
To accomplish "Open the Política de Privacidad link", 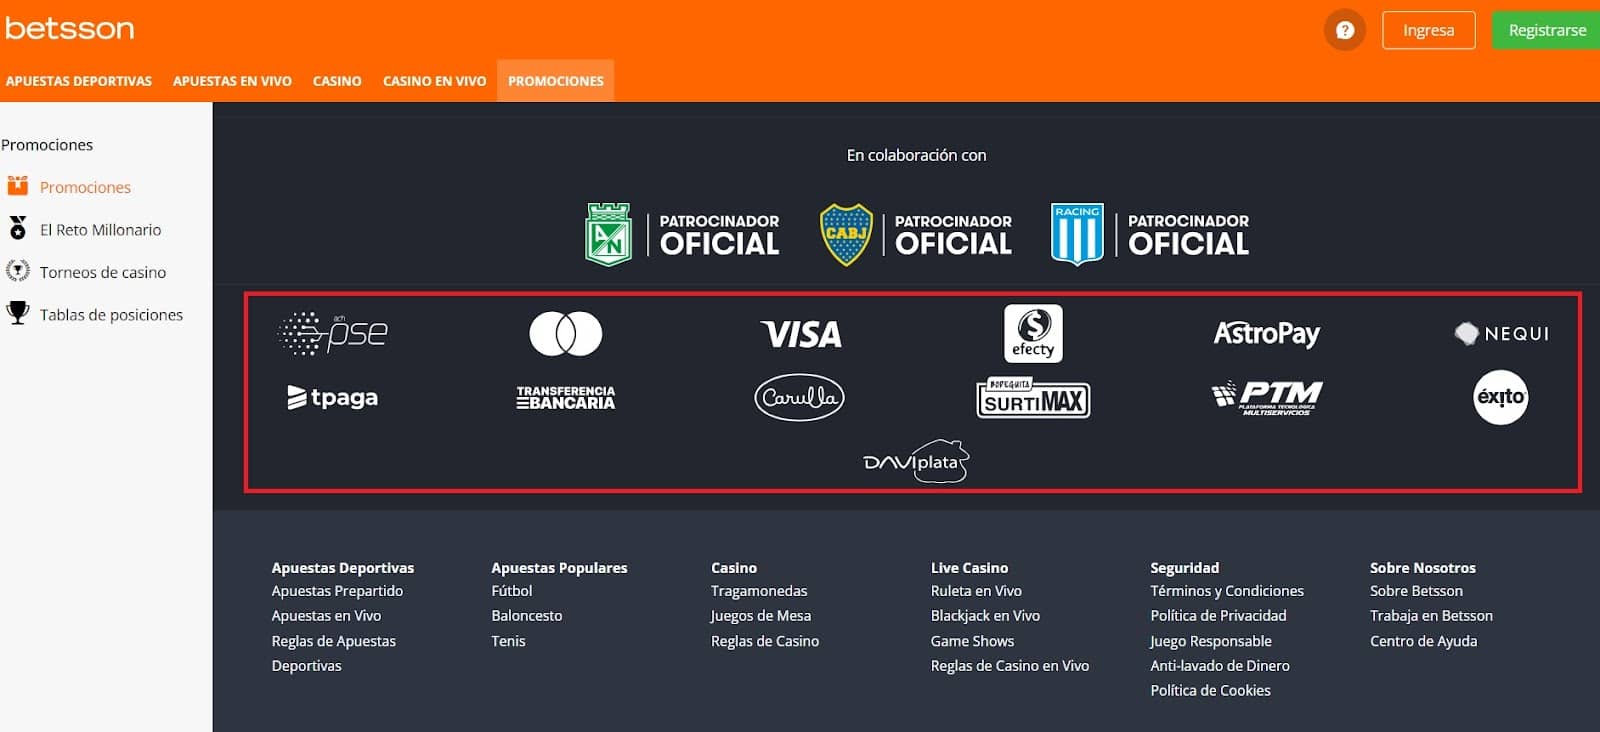I will pos(1218,616).
